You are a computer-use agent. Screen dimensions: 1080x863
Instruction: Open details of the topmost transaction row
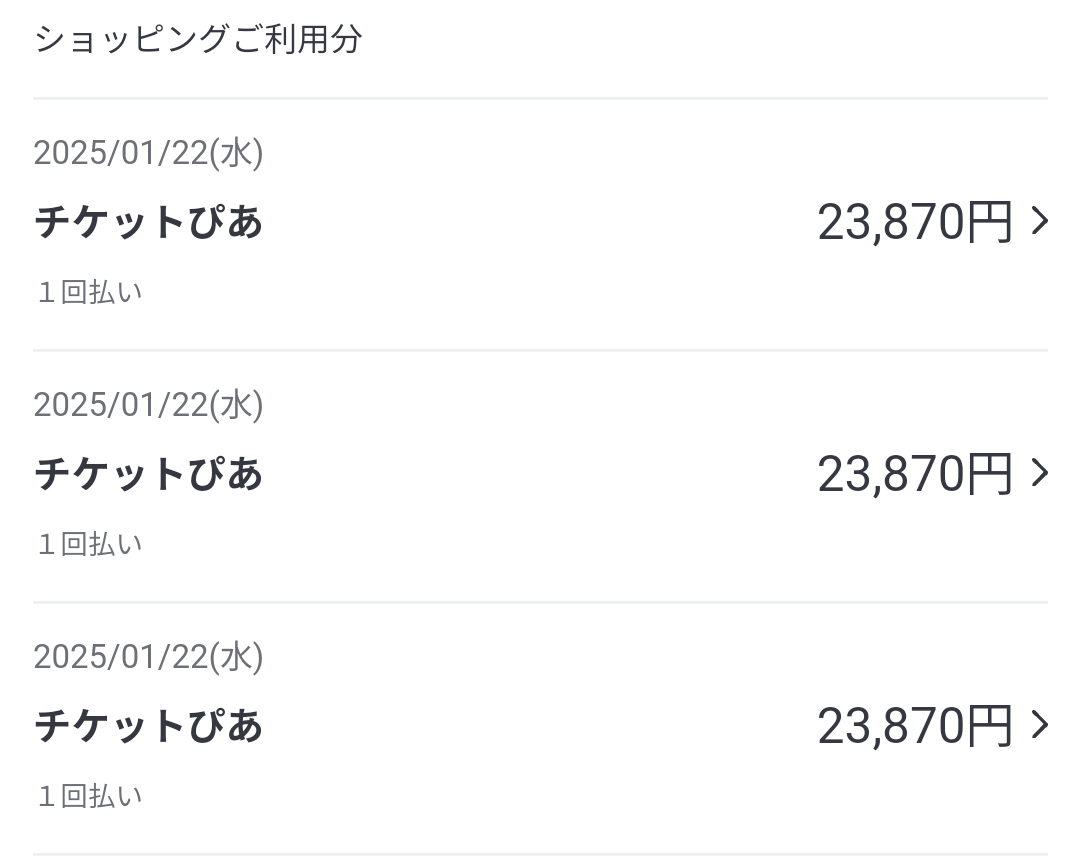pyautogui.click(x=540, y=224)
